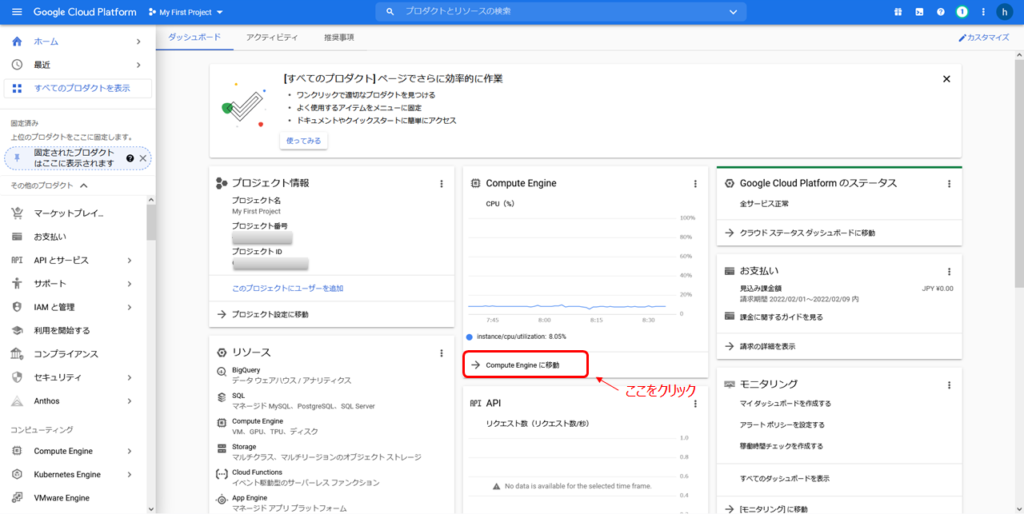The height and width of the screenshot is (514, 1024).
Task: Open the gift free trial icon
Action: [x=898, y=11]
